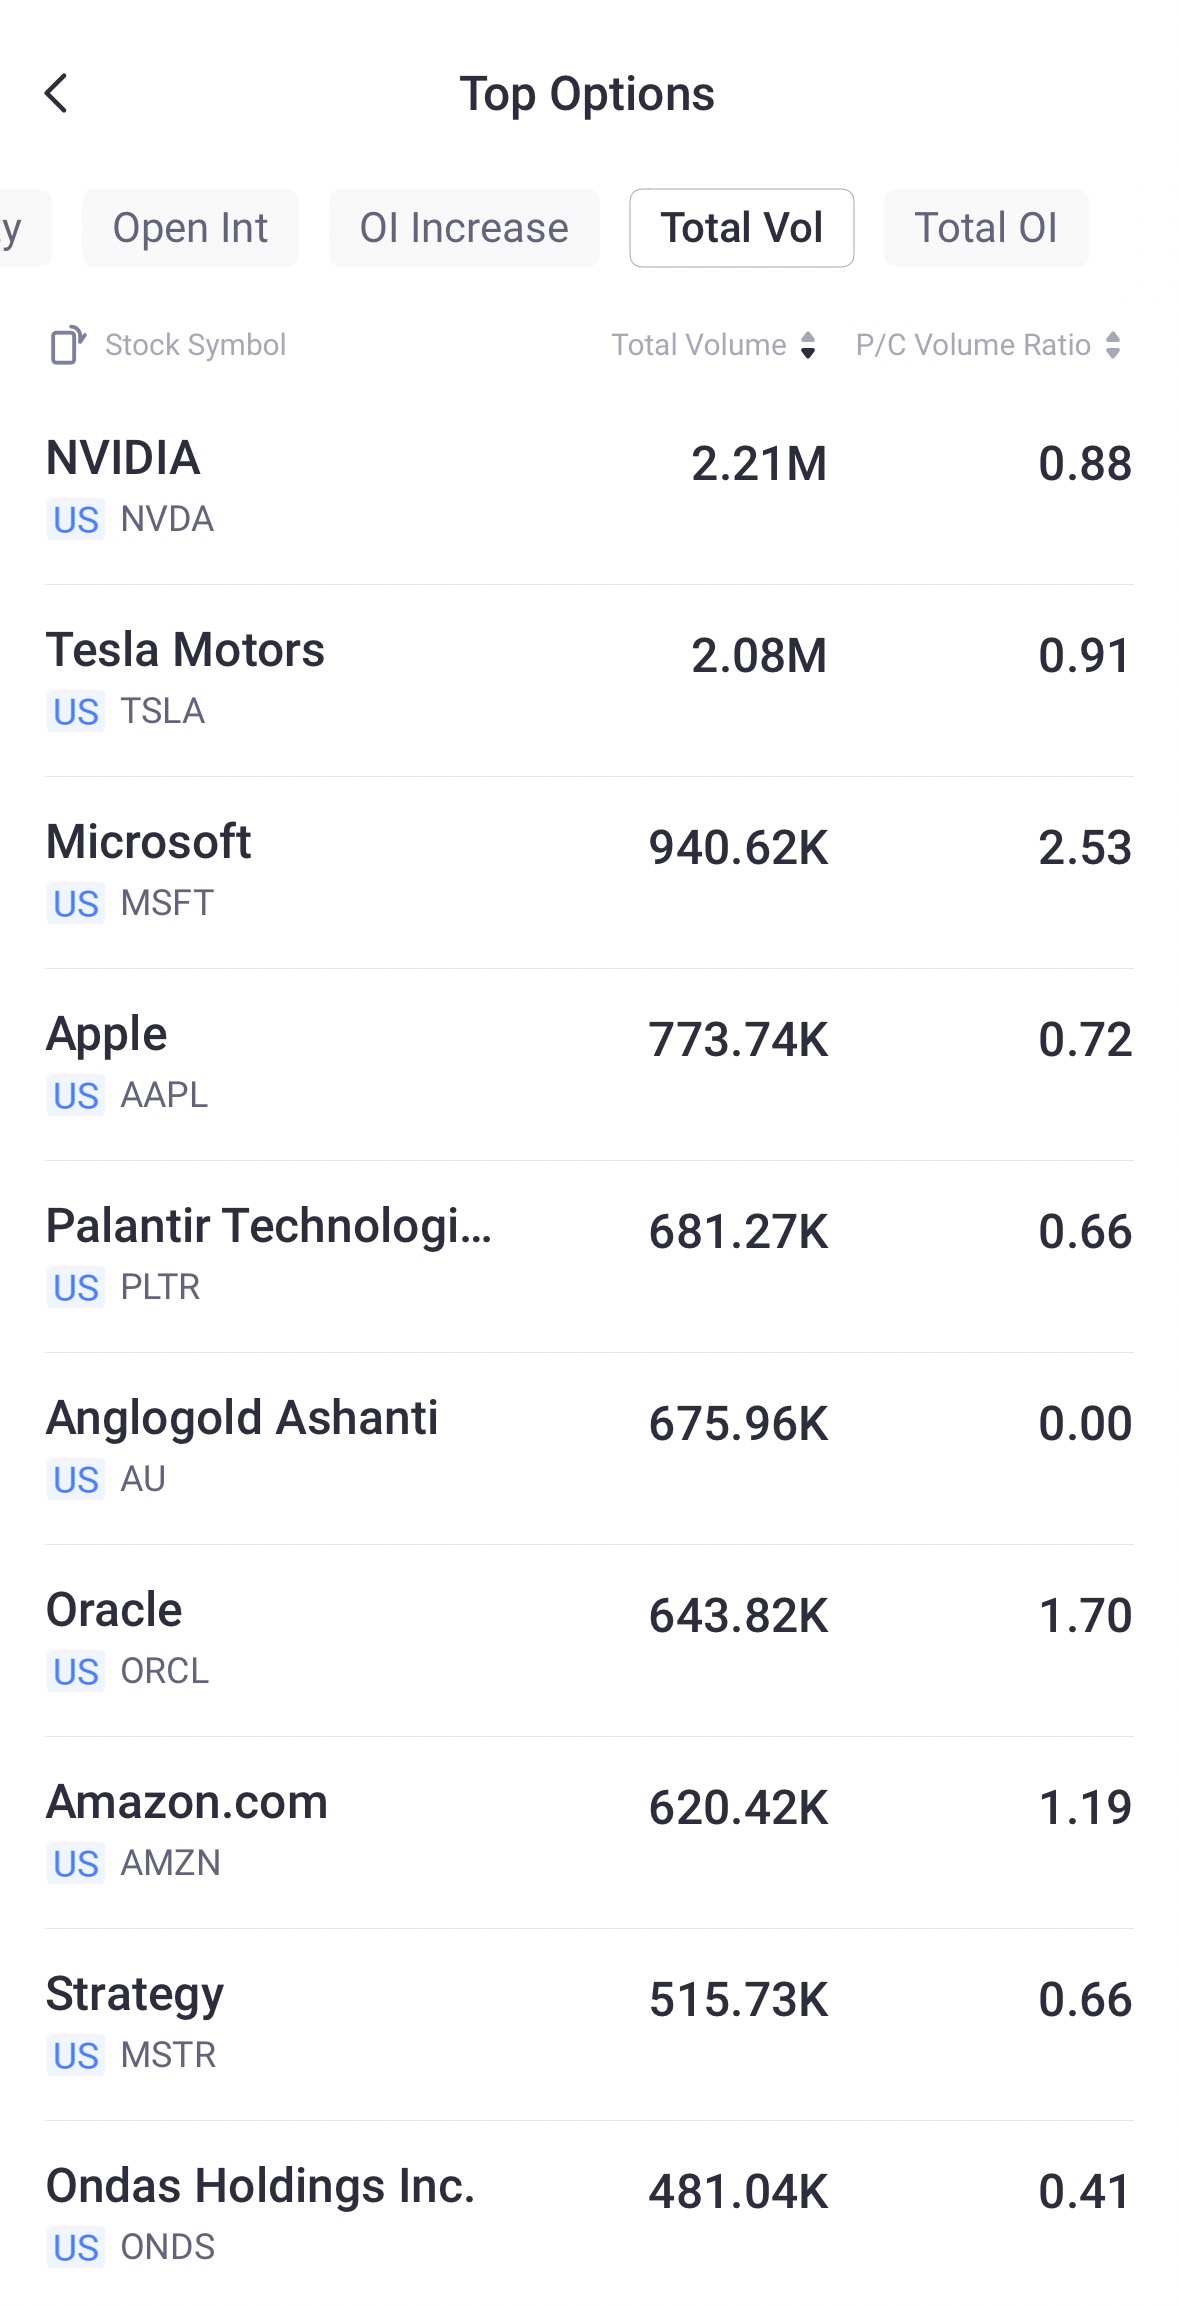Select the Oracle ORCL row
Viewport: 1179px width, 2306px height.
tap(589, 1639)
